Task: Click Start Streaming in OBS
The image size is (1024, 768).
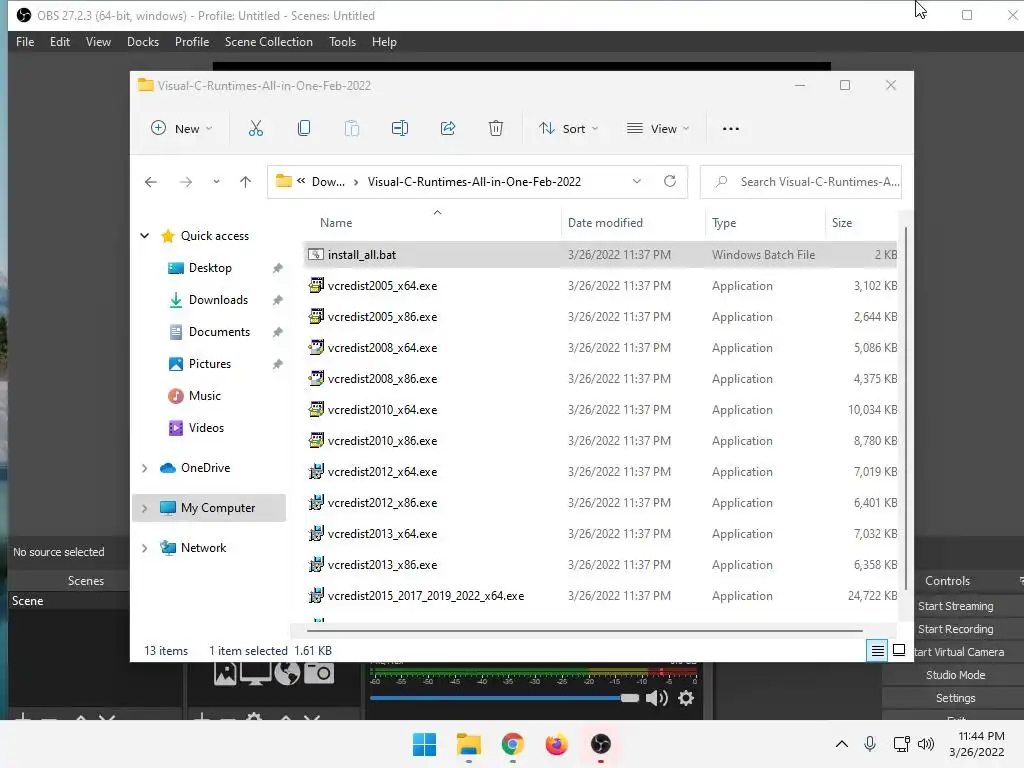Action: point(955,606)
